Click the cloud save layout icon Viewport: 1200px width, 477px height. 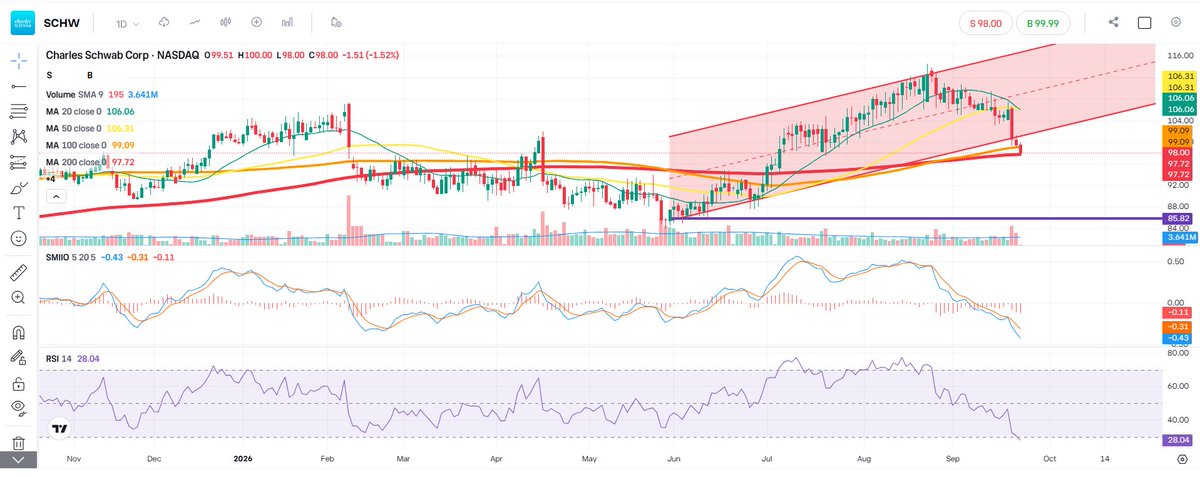tap(163, 22)
